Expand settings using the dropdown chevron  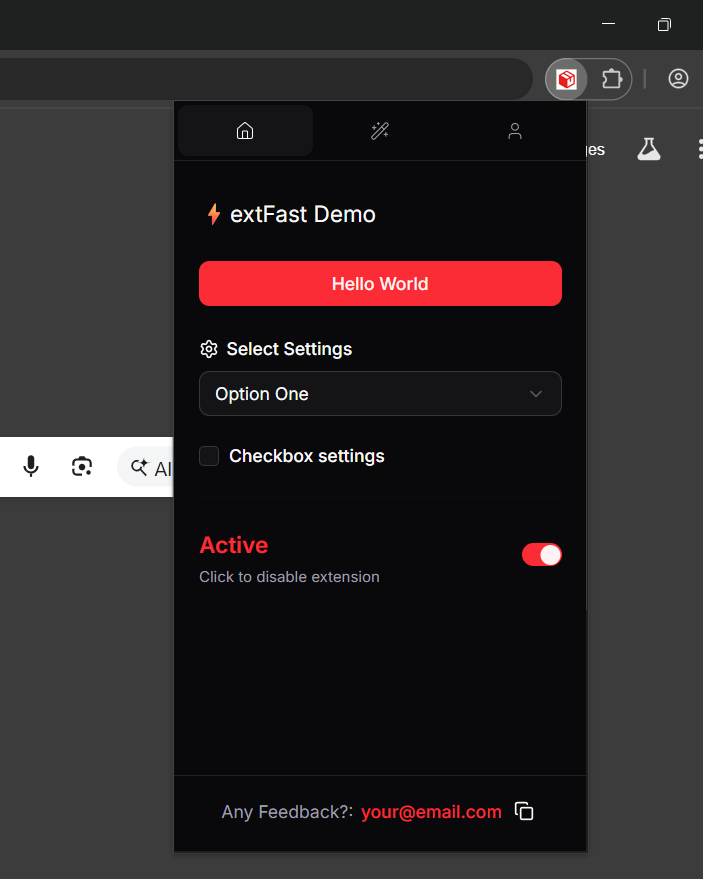(x=536, y=394)
